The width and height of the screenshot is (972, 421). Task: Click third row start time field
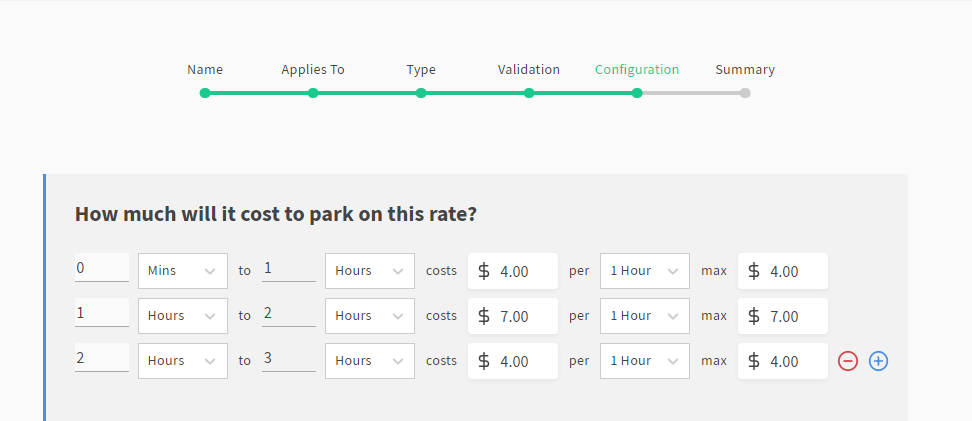tap(101, 358)
